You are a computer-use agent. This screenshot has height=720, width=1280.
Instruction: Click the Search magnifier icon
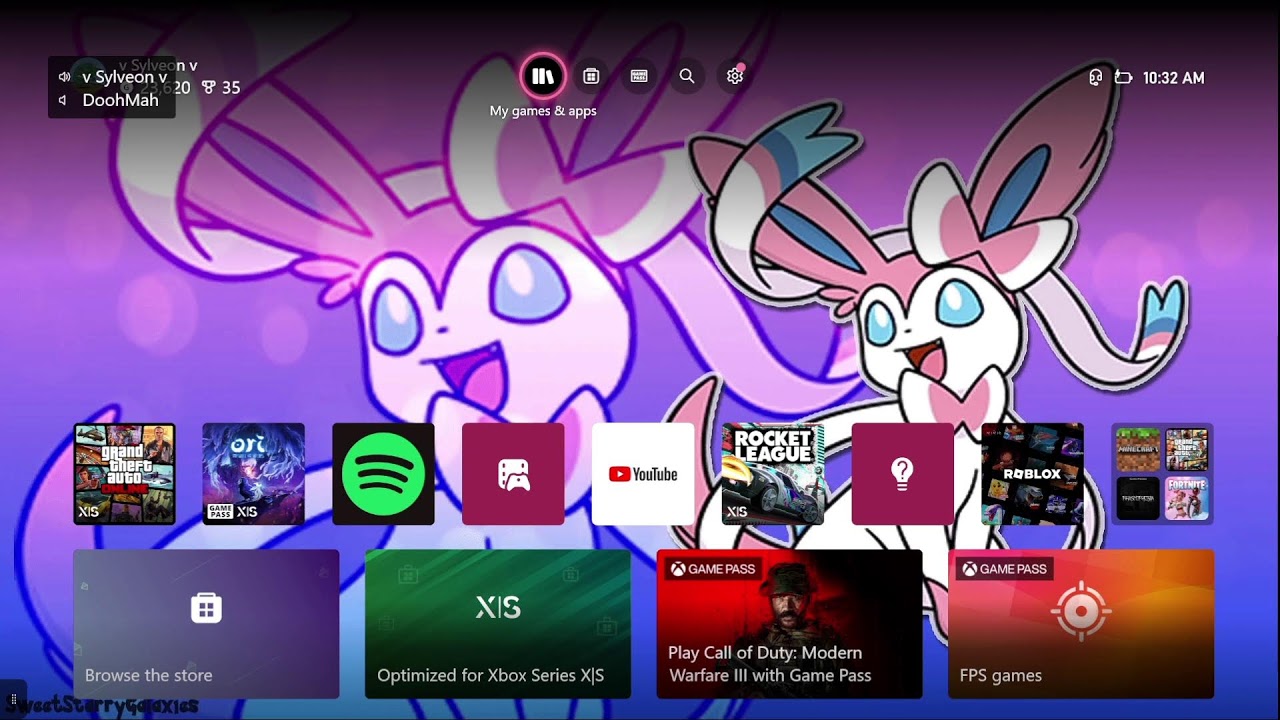687,76
